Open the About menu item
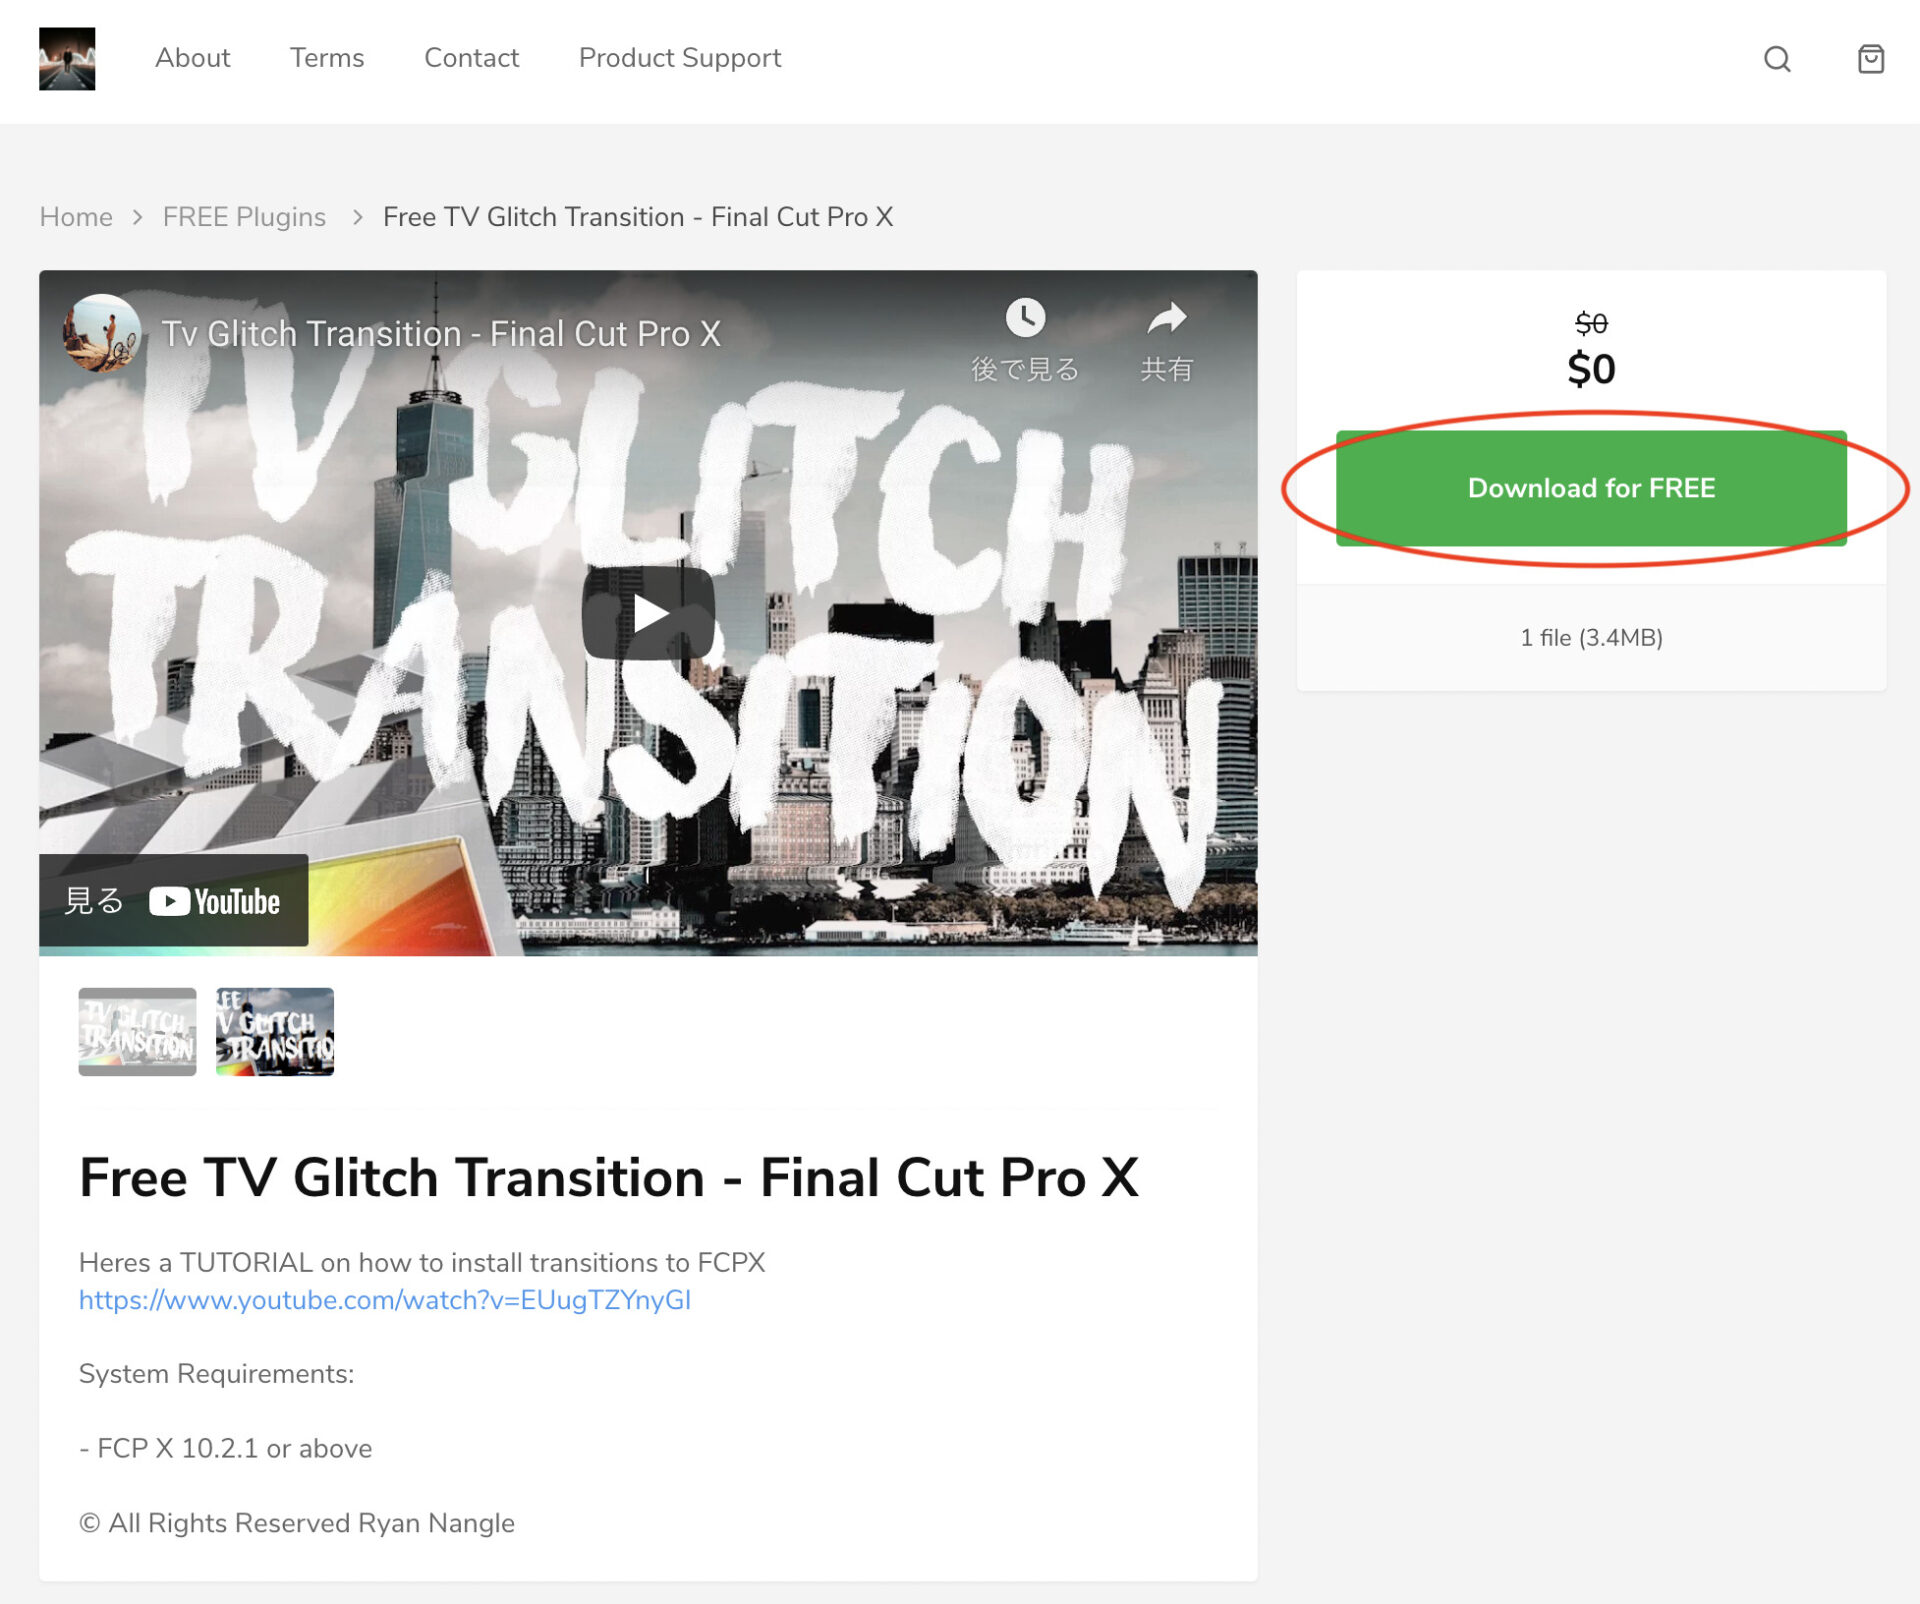The width and height of the screenshot is (1920, 1604). tap(192, 58)
